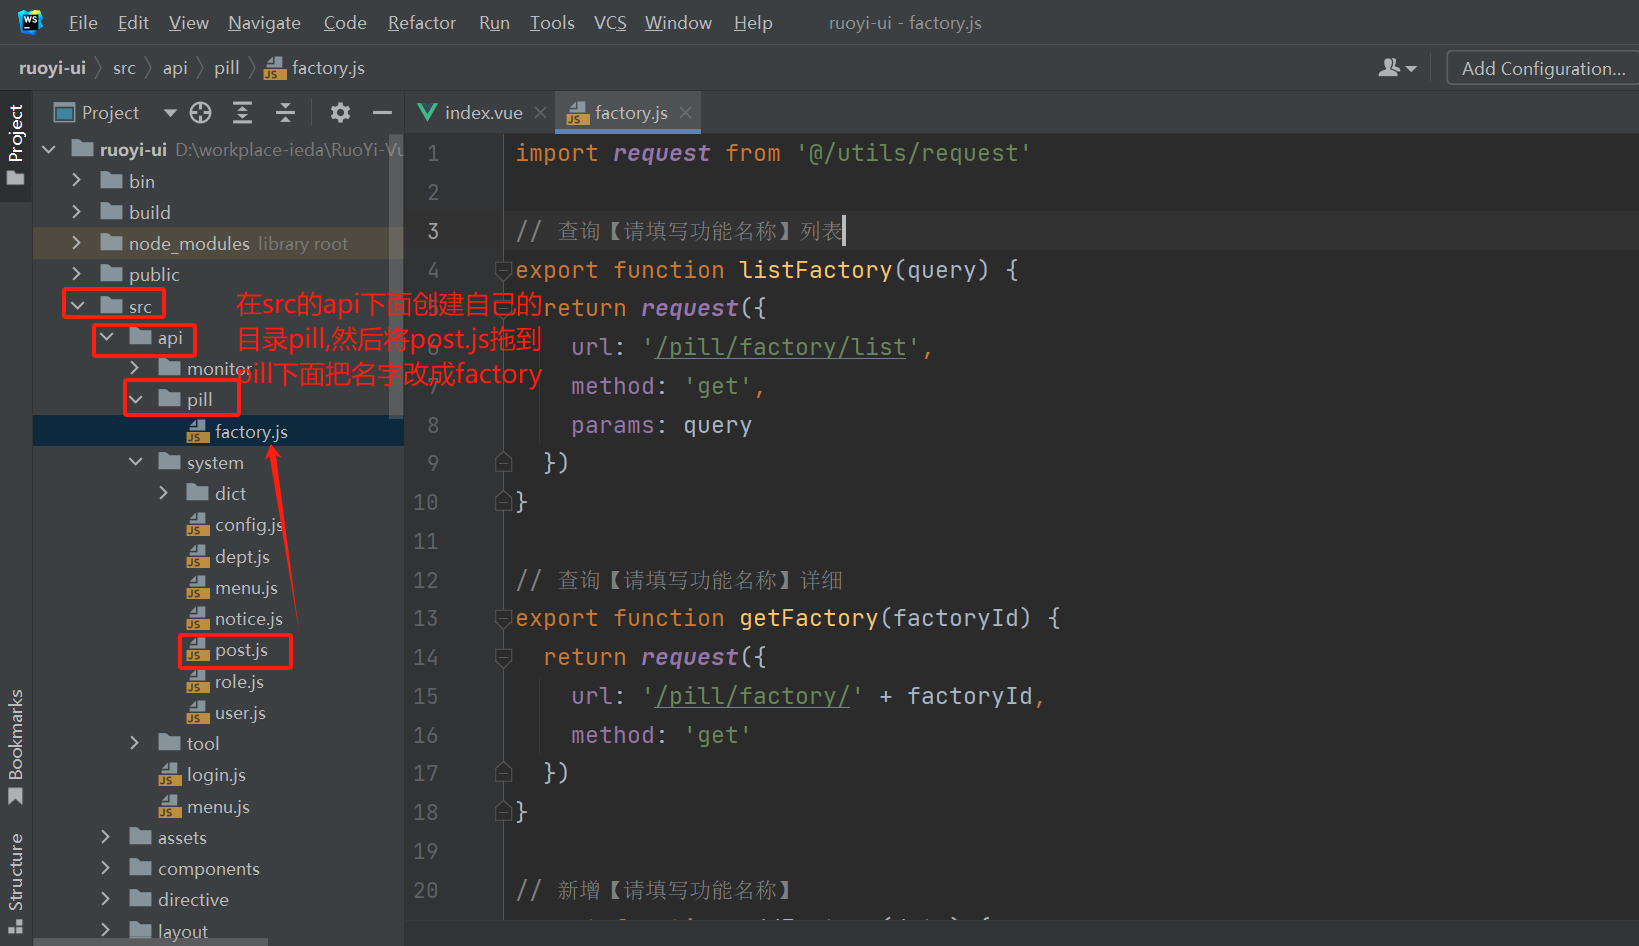Screen dimensions: 1639x946
Task: Expand the tool folder
Action: point(135,743)
